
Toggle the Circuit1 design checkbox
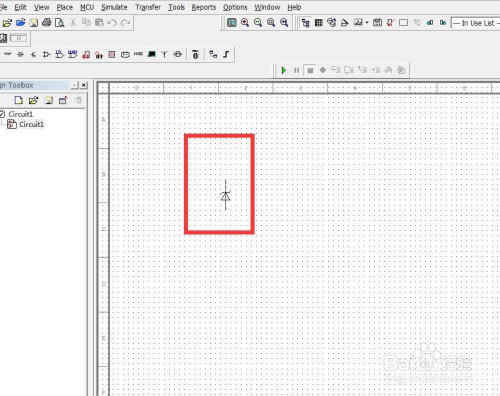click(x=2, y=114)
